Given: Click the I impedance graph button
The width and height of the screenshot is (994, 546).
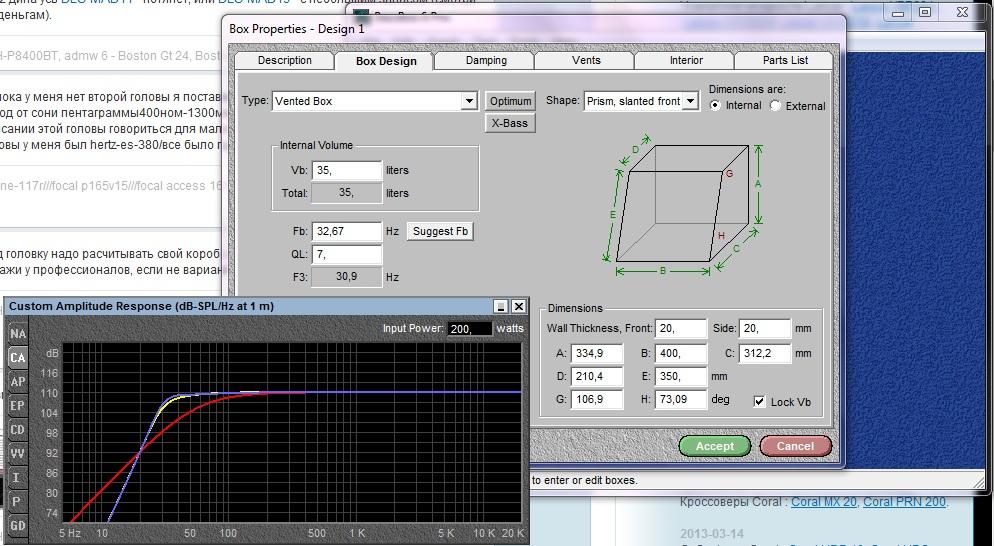Looking at the screenshot, I should click(17, 477).
